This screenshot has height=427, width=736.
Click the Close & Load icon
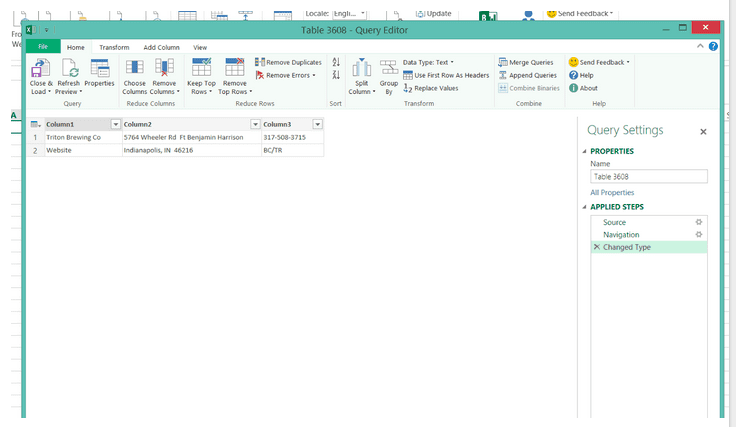40,69
